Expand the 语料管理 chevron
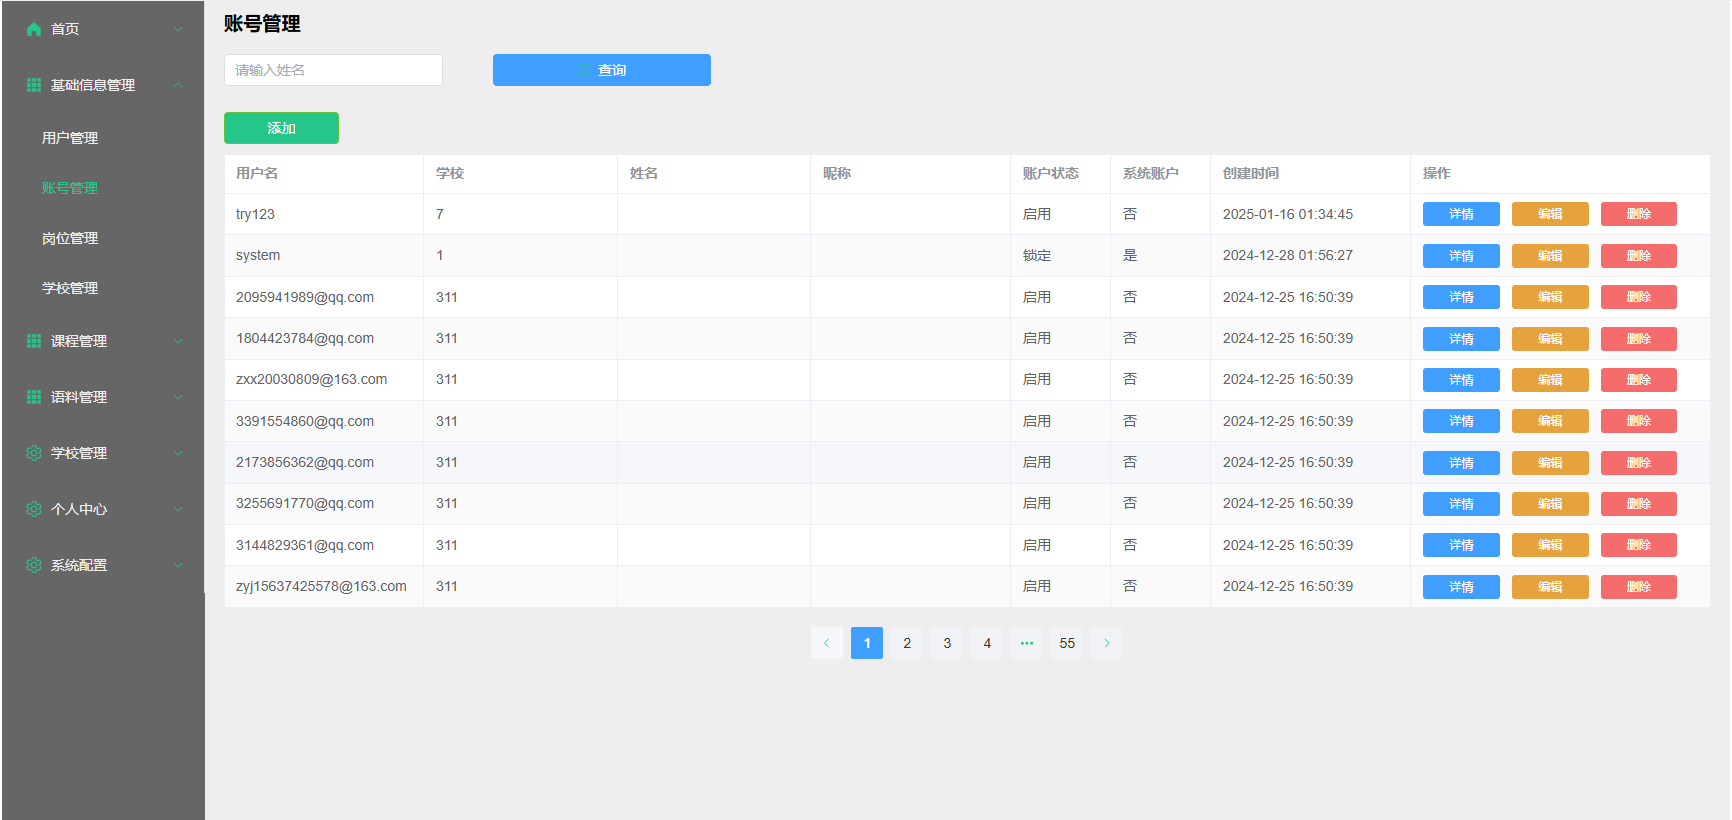 [178, 397]
